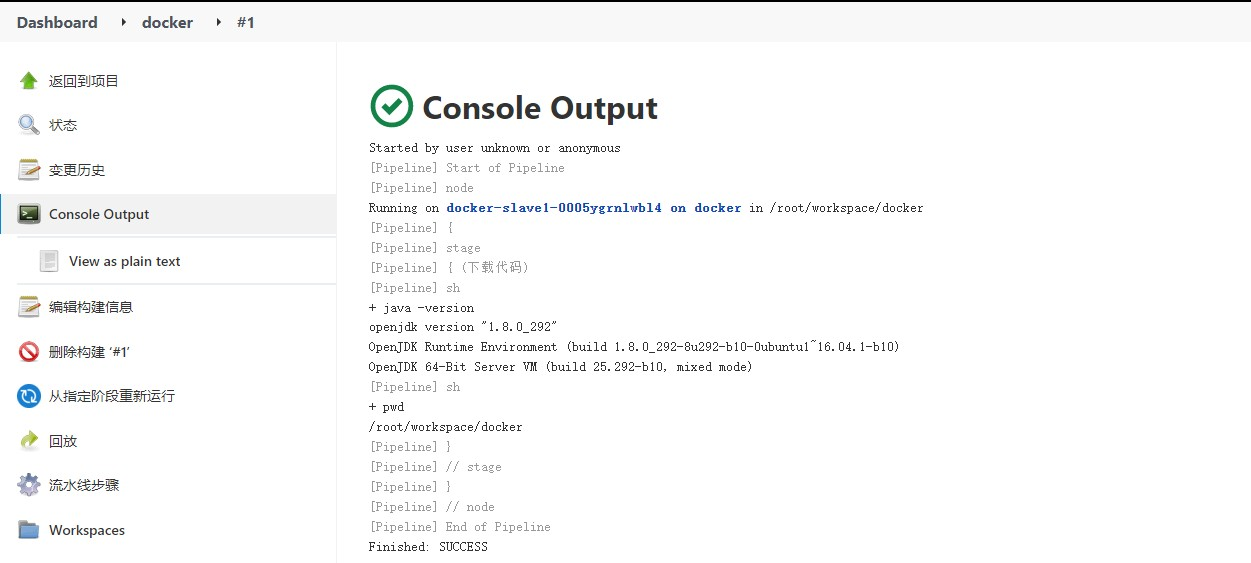
Task: Expand the Dashboard breadcrumb arrow
Action: tap(123, 22)
